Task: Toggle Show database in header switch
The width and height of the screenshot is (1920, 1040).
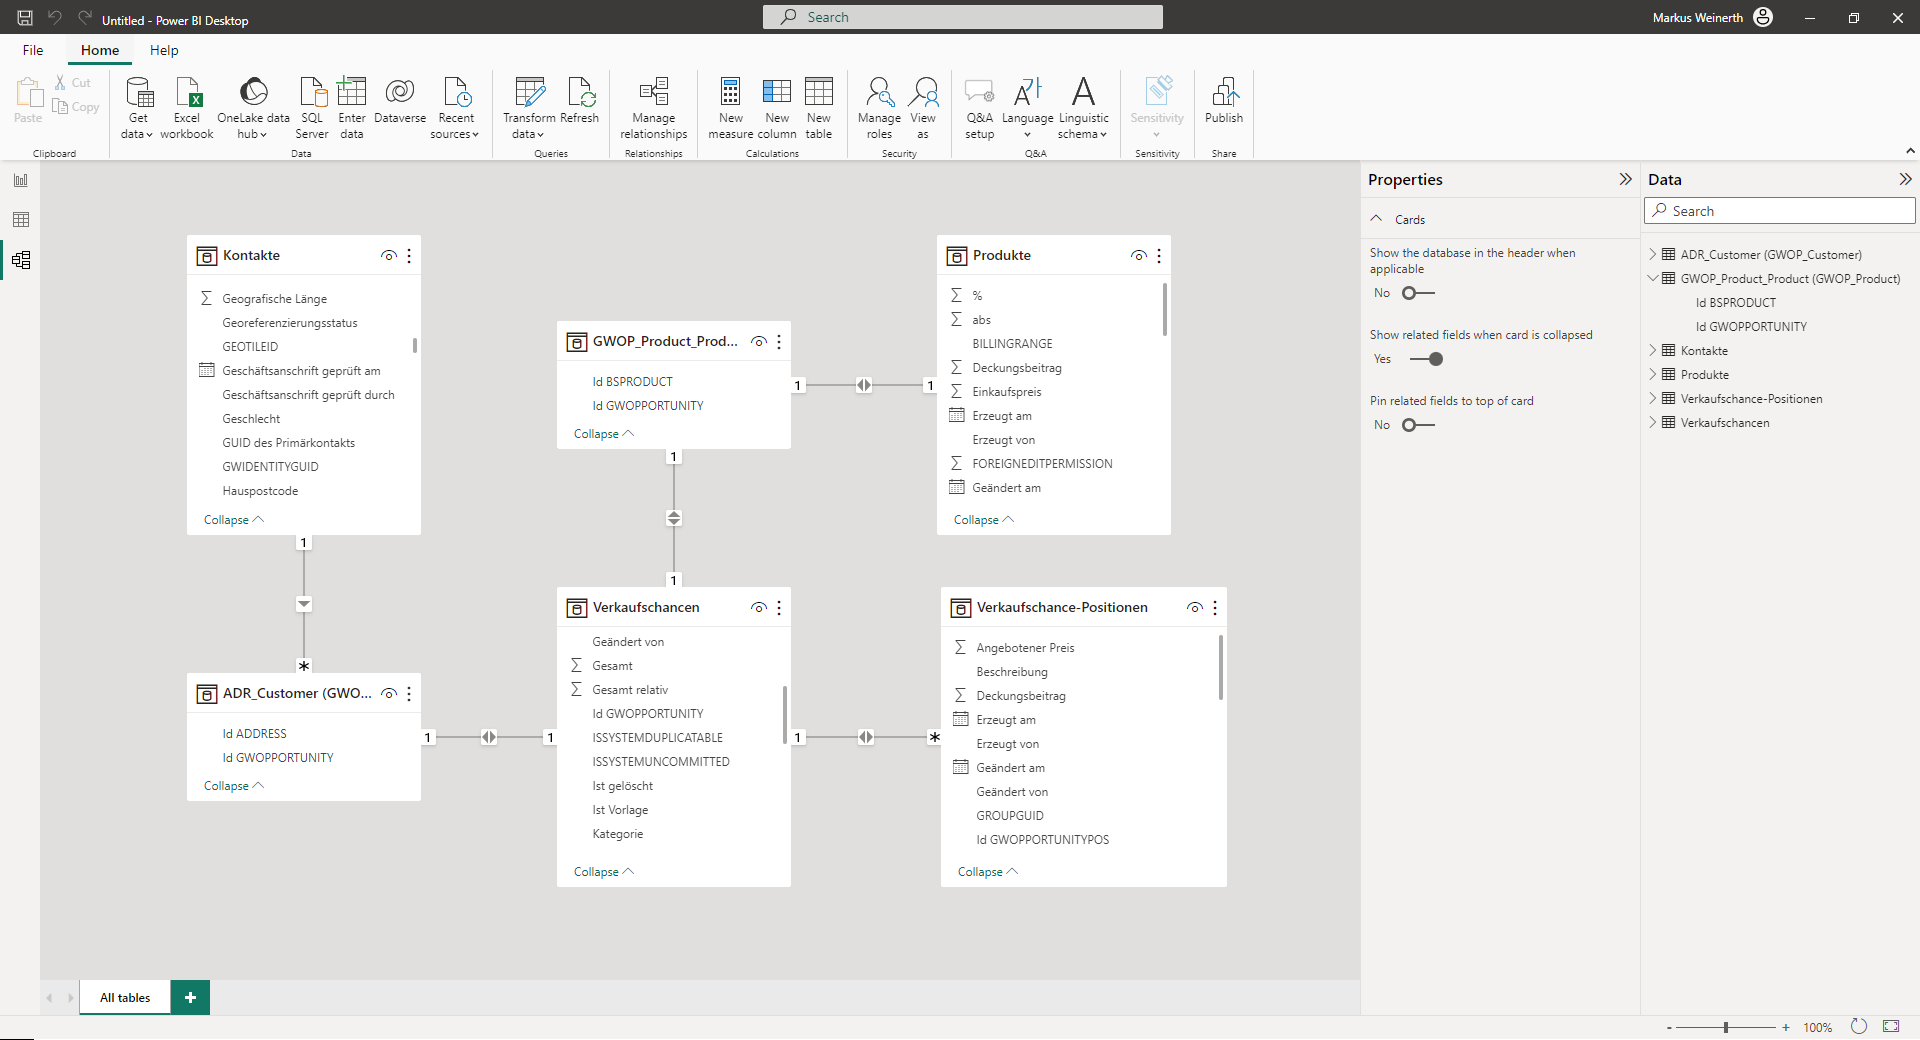Action: click(x=1418, y=293)
